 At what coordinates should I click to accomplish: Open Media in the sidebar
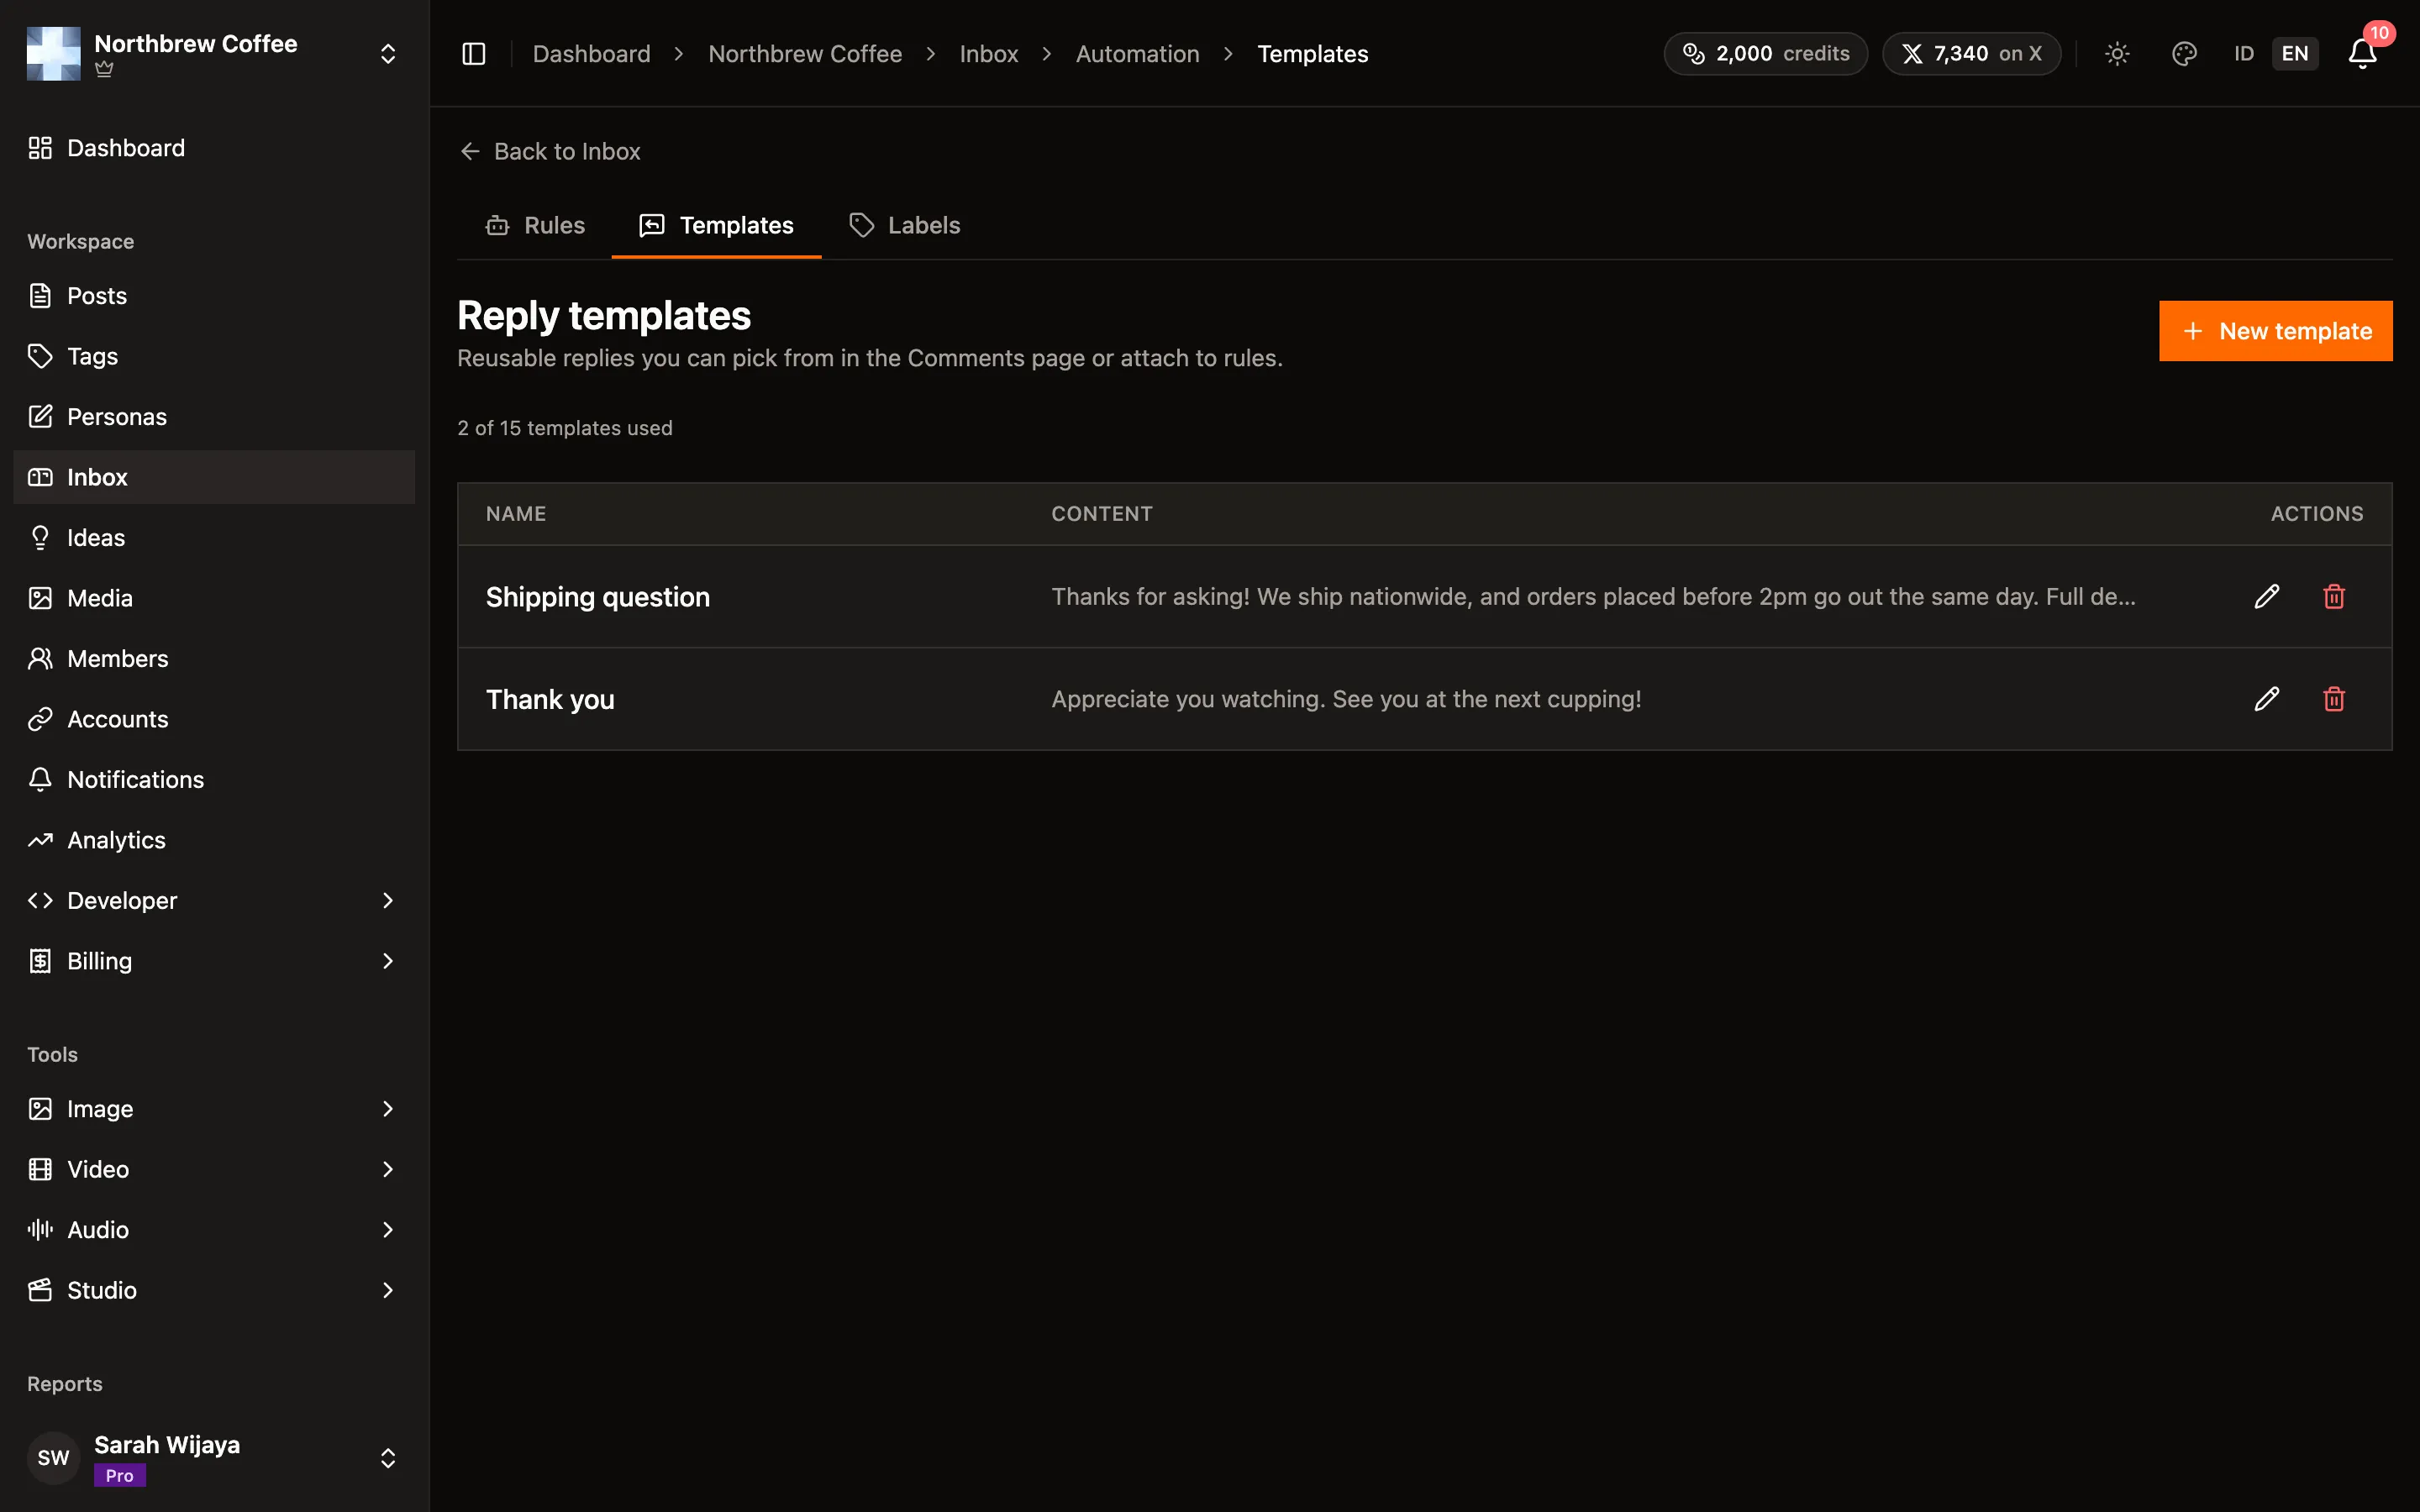[x=214, y=598]
